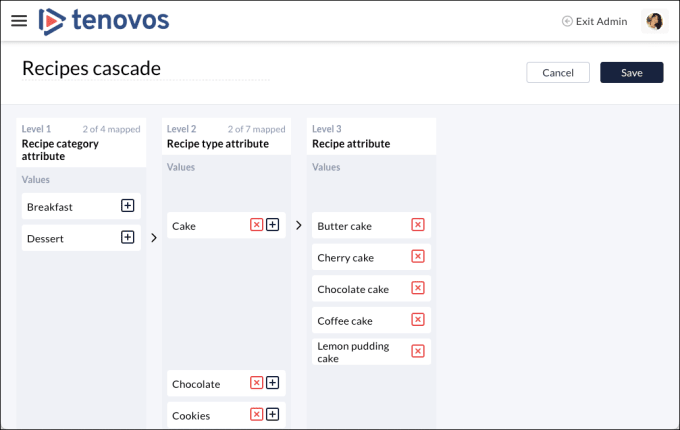Remove Coffee cake with its red X
The height and width of the screenshot is (430, 680).
click(x=418, y=320)
